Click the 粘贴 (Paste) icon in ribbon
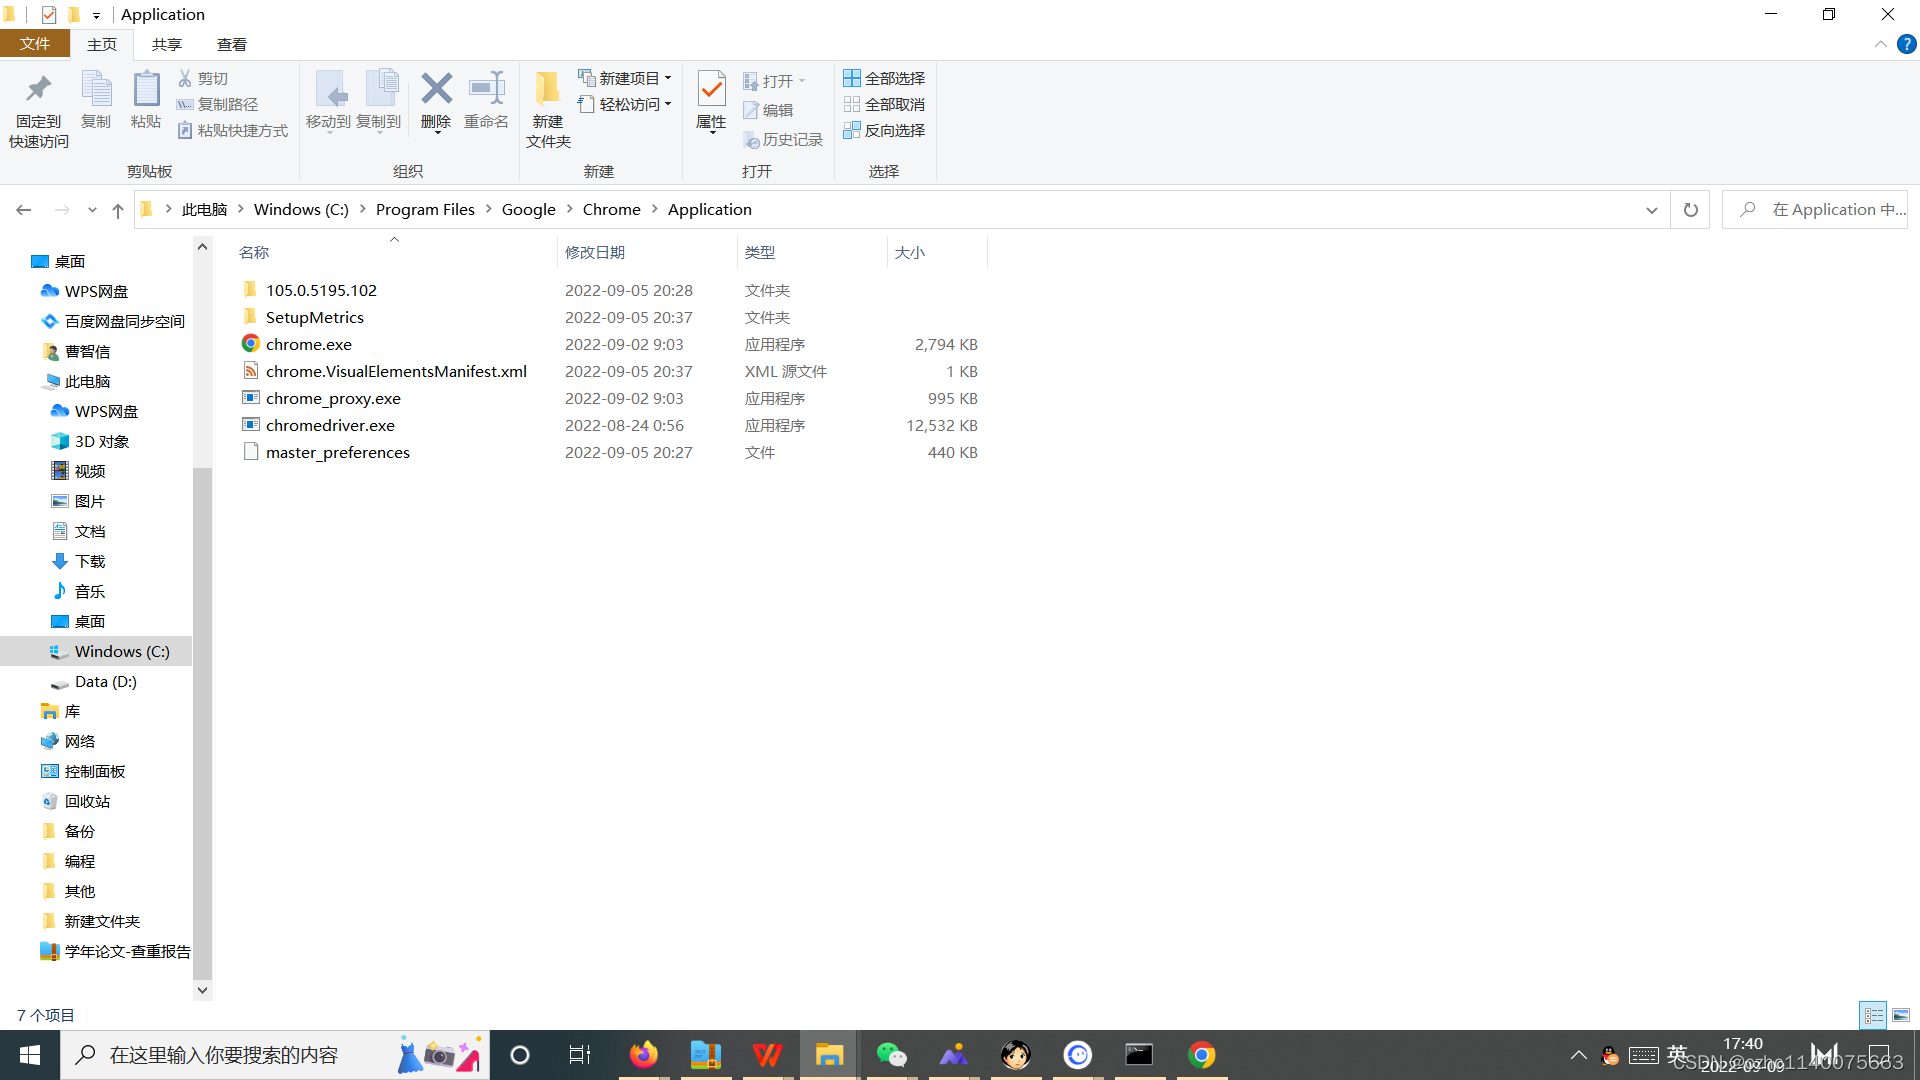 145,99
